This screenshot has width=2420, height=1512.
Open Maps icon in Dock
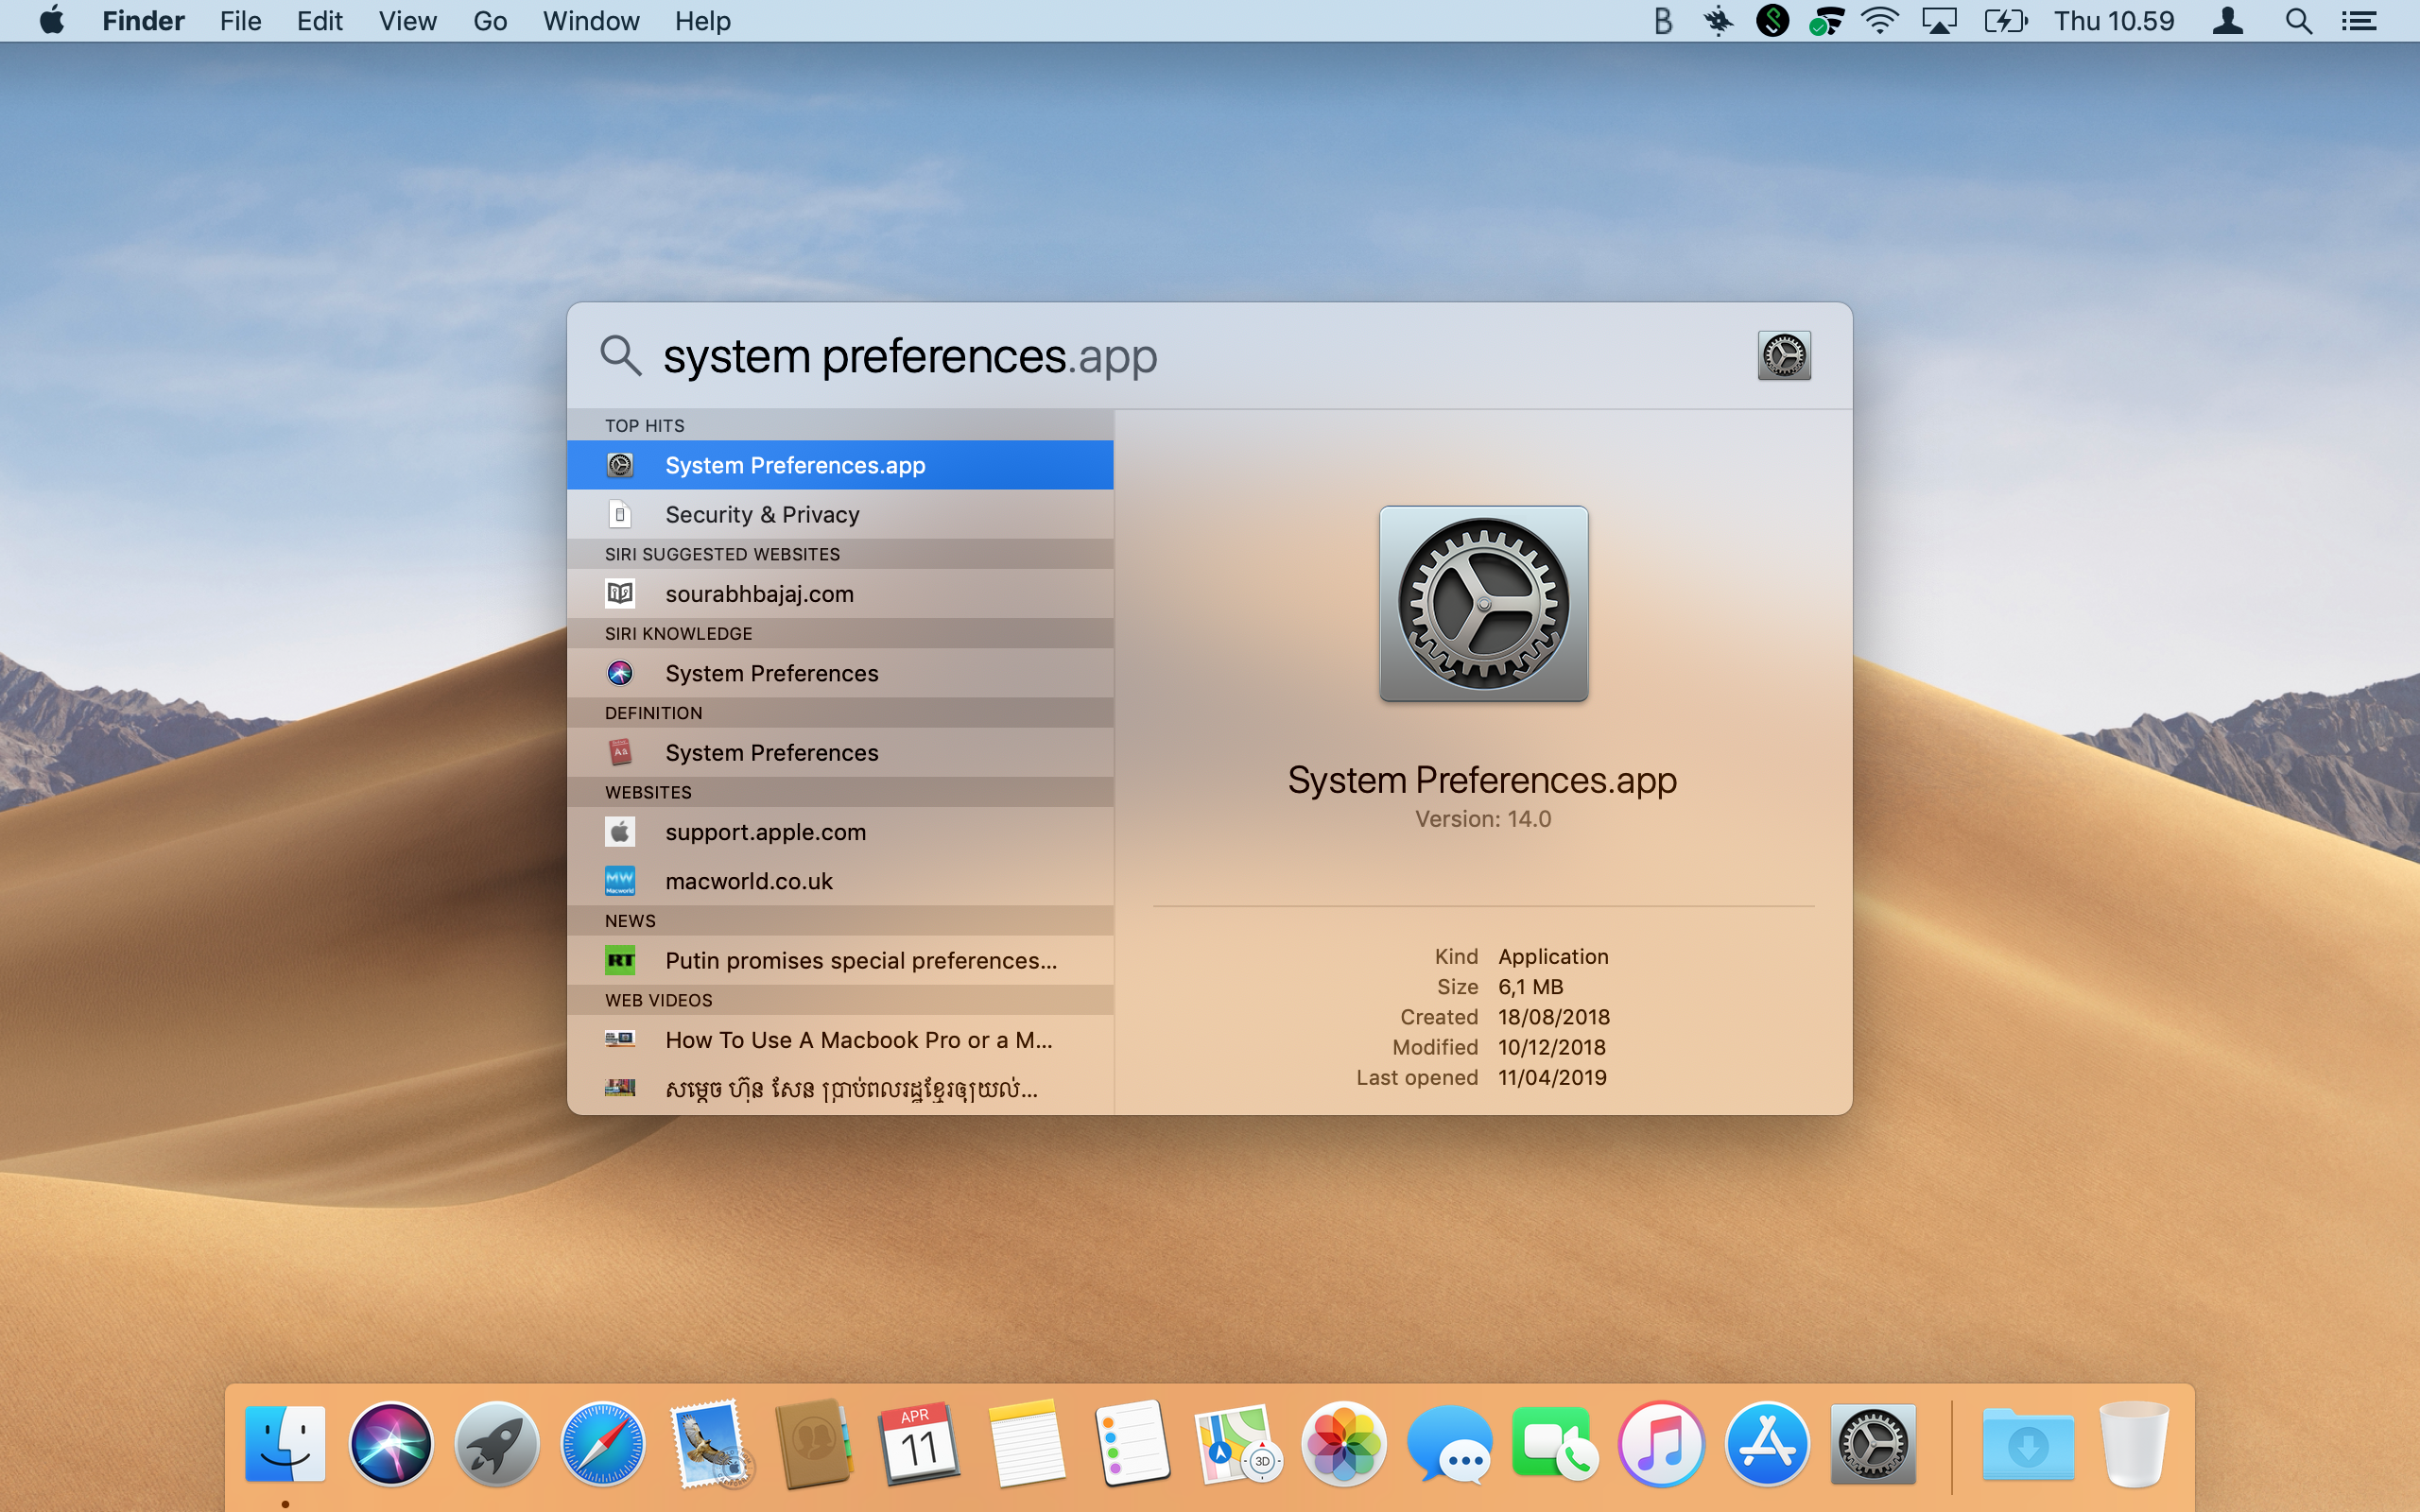tap(1238, 1444)
